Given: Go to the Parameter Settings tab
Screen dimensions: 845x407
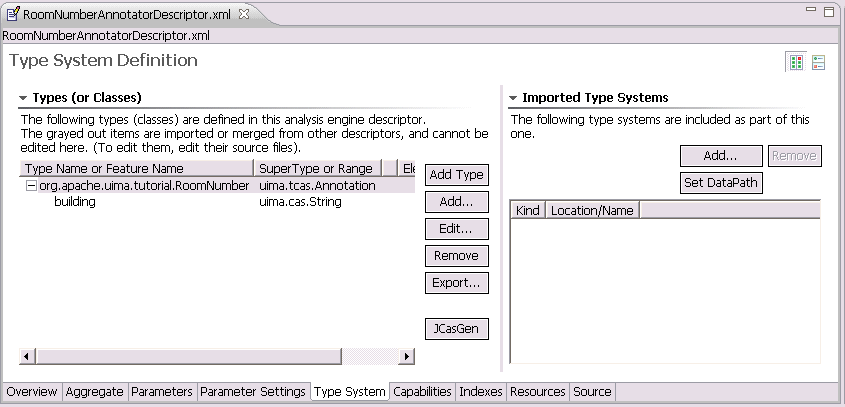Looking at the screenshot, I should pos(253,392).
